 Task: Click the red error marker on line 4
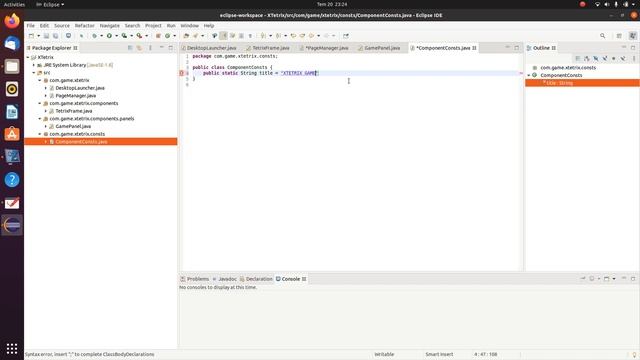182,73
